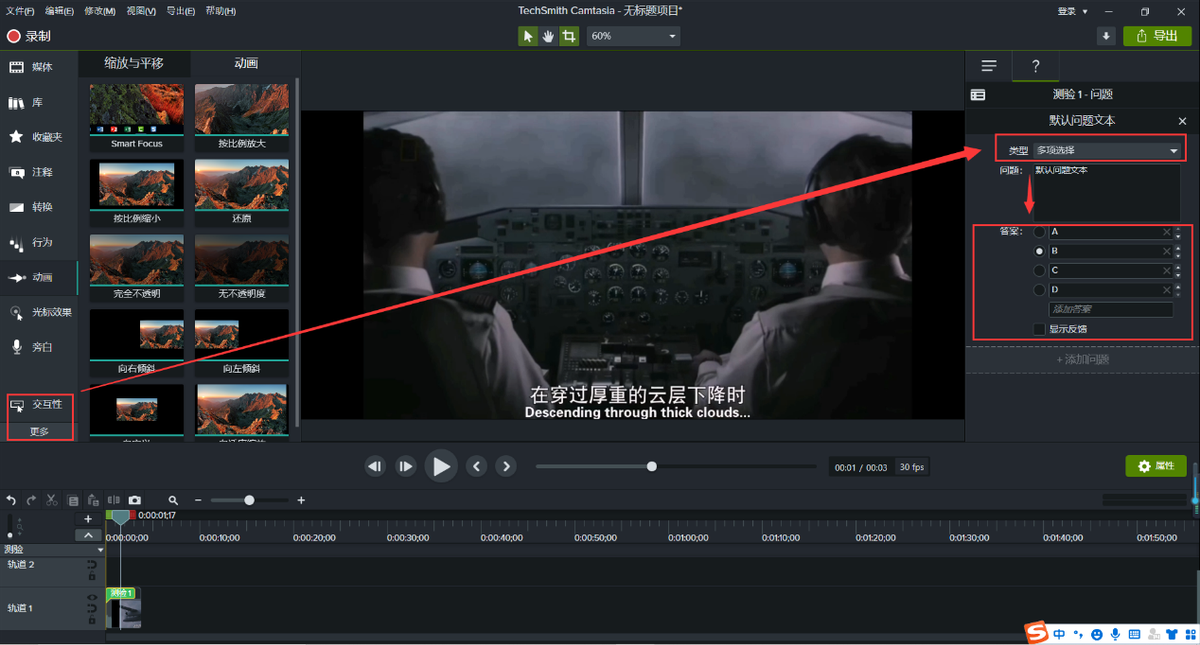
Task: Click the 添加答案 add answer field
Action: pyautogui.click(x=1110, y=310)
